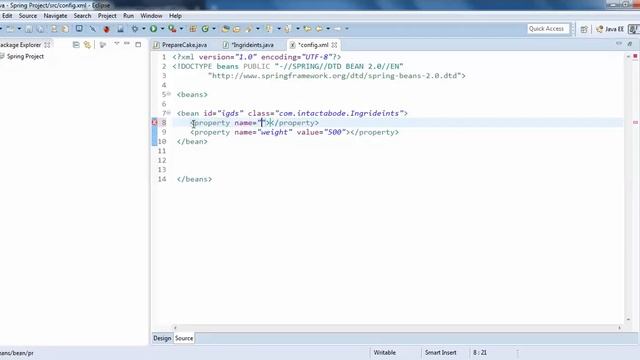This screenshot has width=640, height=360.
Task: Click the Run external tools icon
Action: [x=172, y=29]
